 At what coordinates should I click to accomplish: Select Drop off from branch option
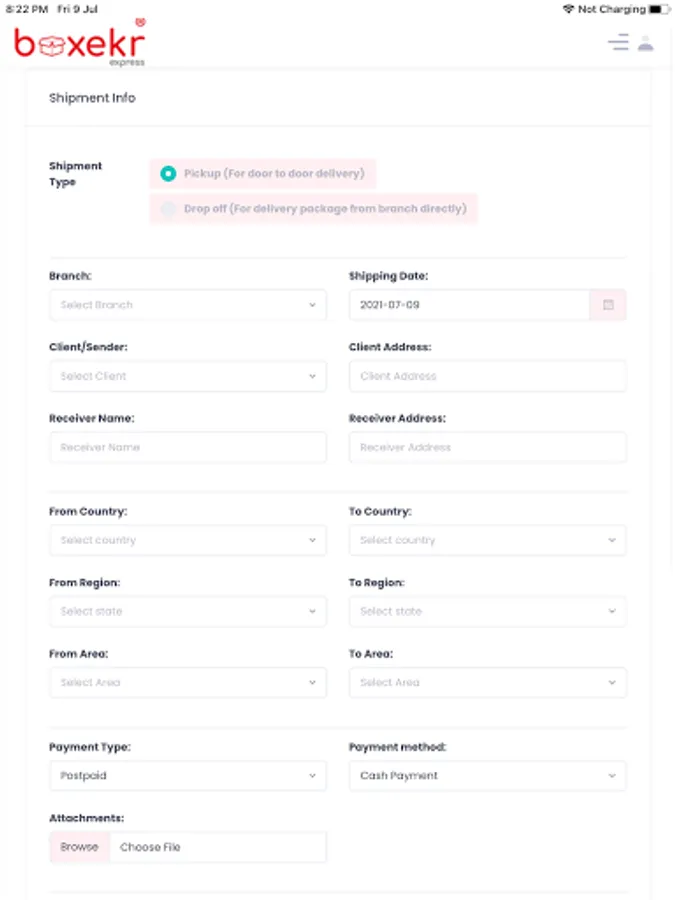169,210
